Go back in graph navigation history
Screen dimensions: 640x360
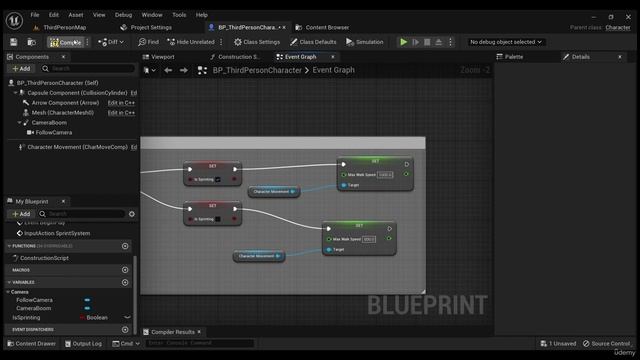pyautogui.click(x=168, y=70)
